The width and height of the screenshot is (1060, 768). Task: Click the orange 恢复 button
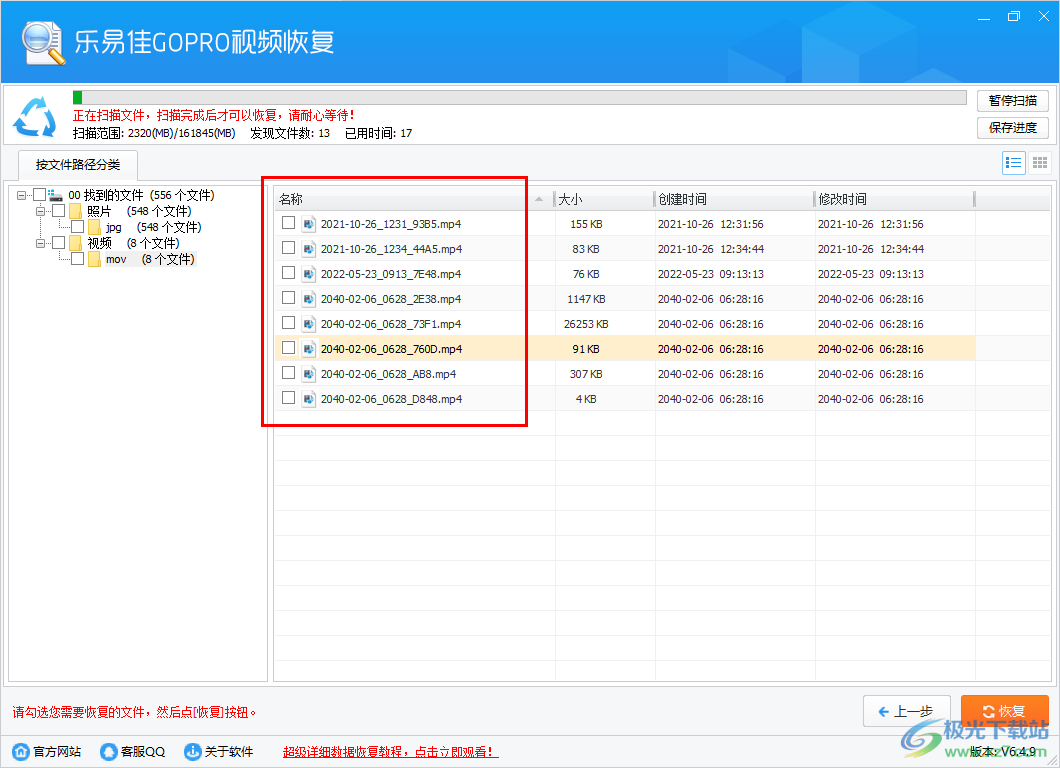[1005, 711]
